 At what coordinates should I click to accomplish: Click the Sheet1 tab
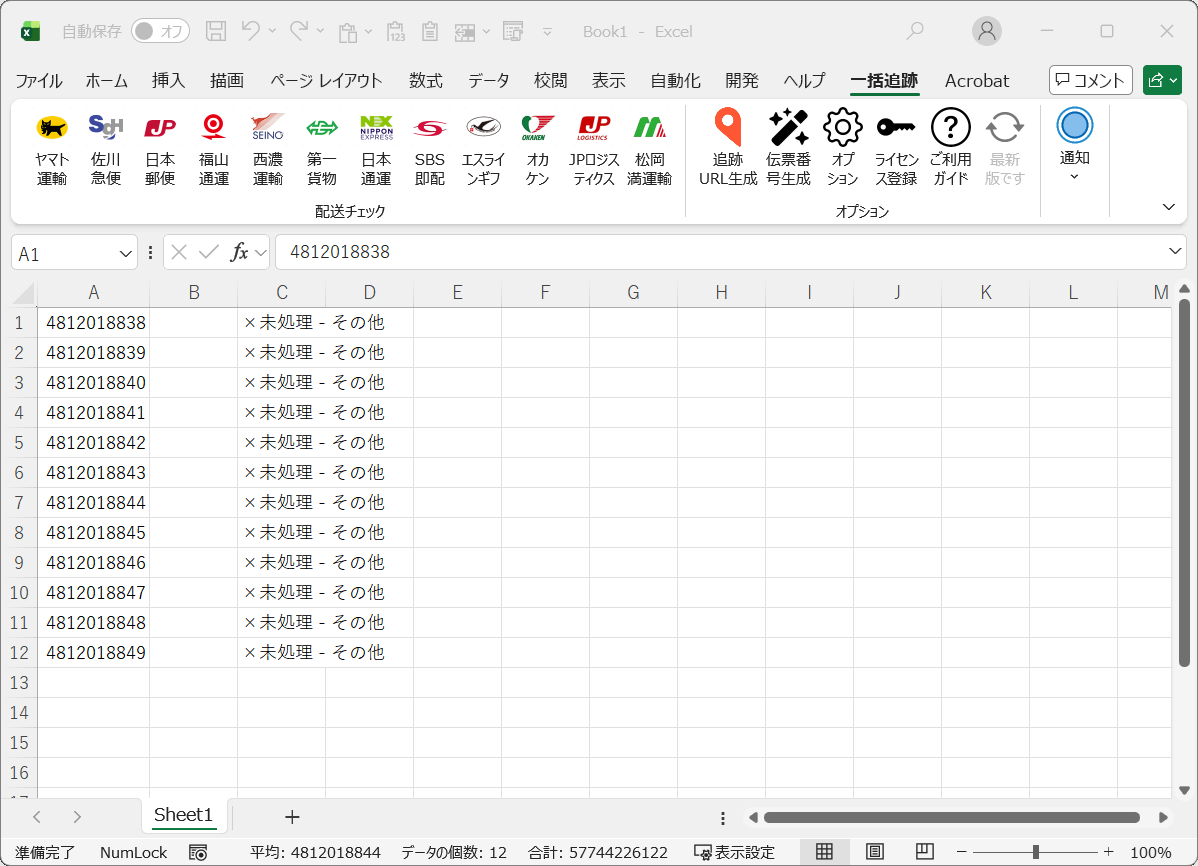click(183, 816)
